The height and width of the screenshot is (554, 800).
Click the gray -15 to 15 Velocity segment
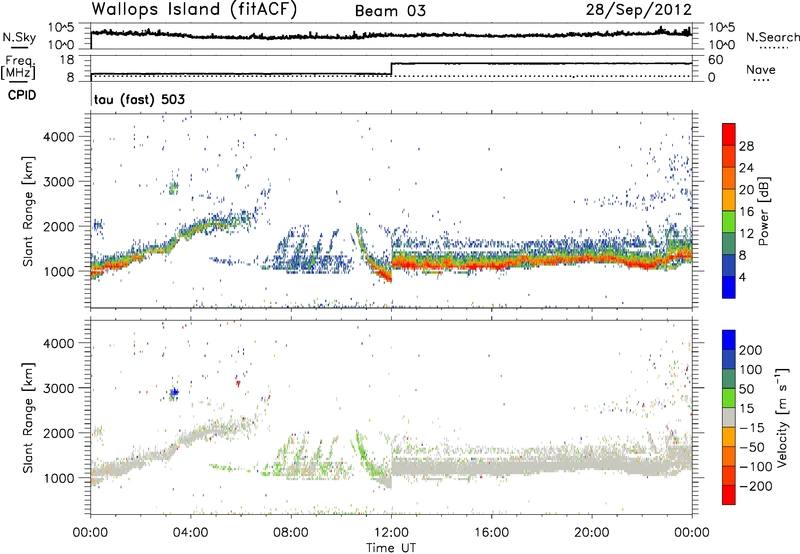[729, 417]
